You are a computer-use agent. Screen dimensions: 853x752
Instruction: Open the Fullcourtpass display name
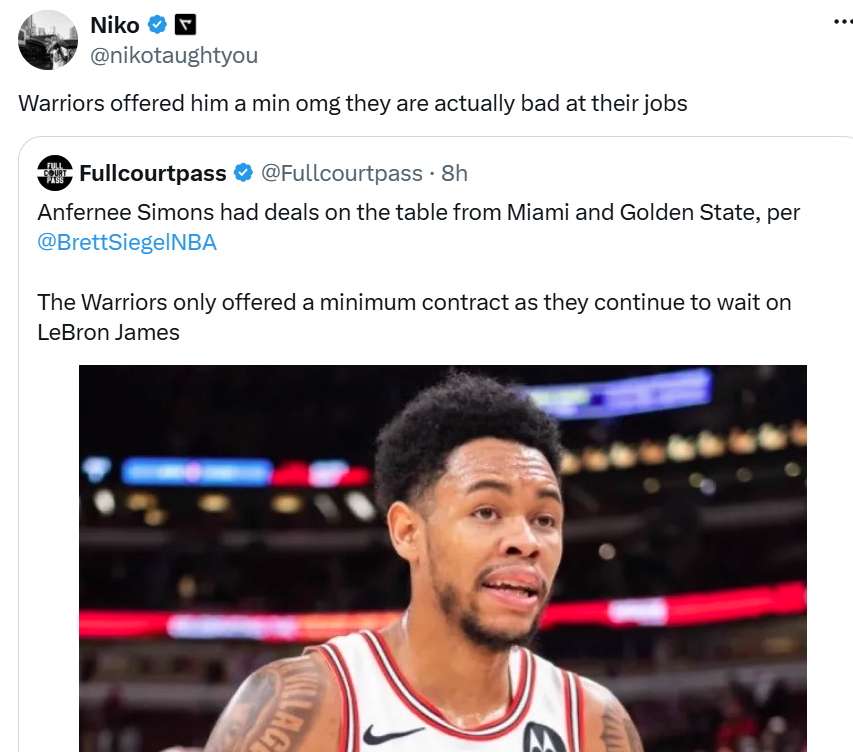click(x=153, y=173)
